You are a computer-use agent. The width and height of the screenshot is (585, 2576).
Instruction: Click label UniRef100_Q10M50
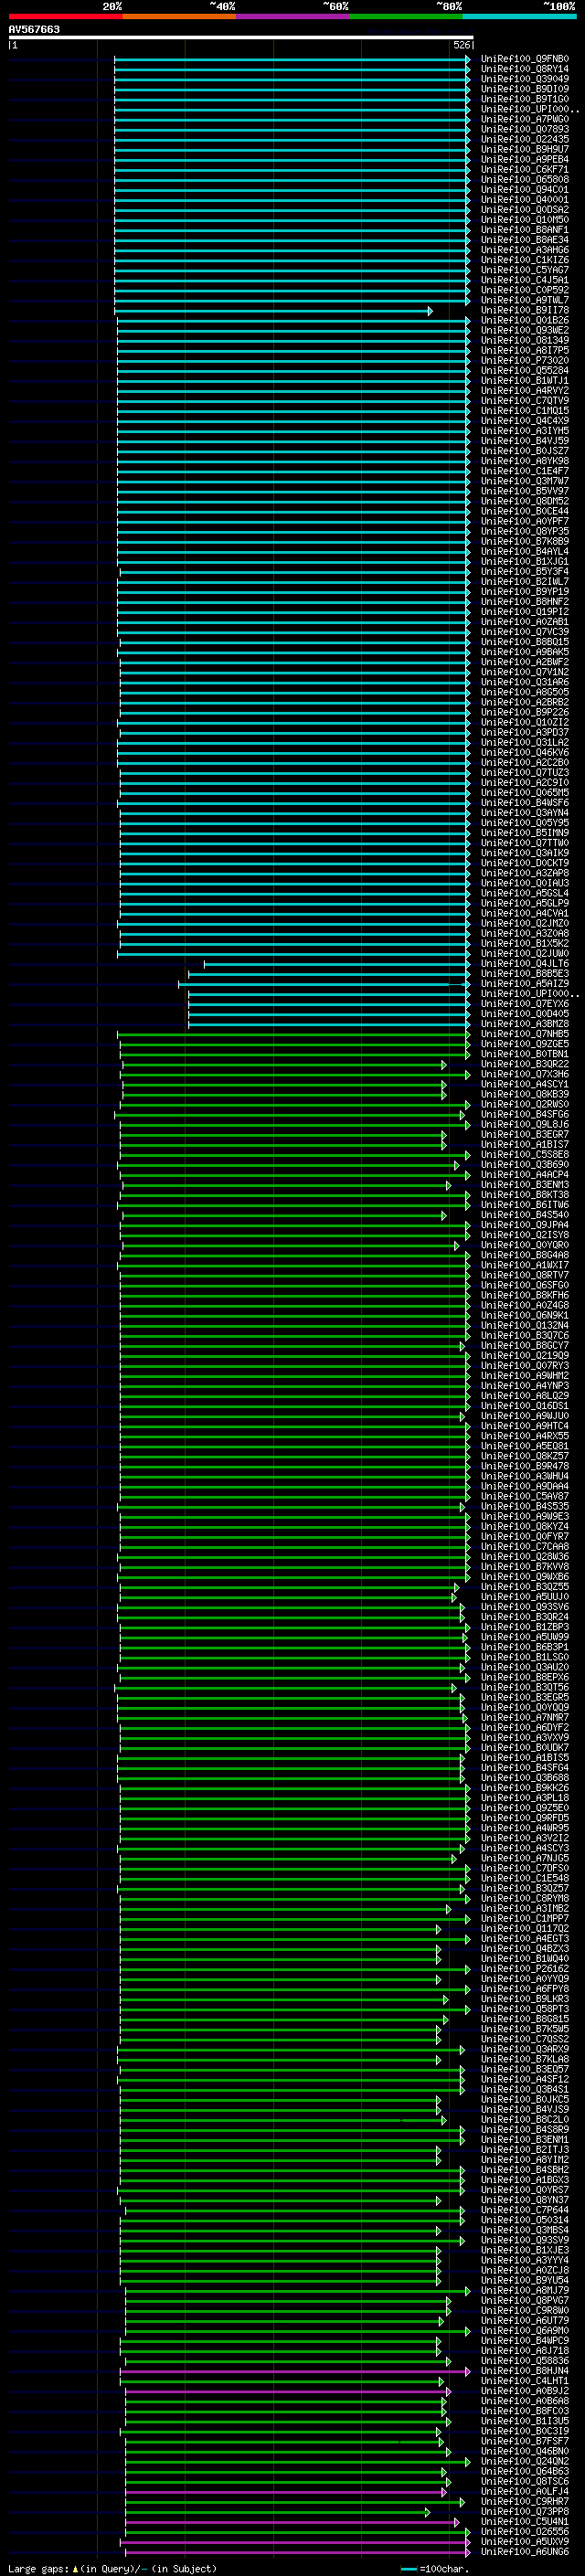pyautogui.click(x=525, y=220)
